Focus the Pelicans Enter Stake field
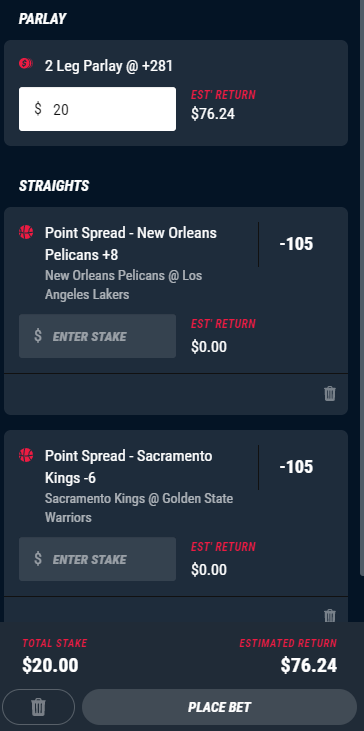 [97, 336]
